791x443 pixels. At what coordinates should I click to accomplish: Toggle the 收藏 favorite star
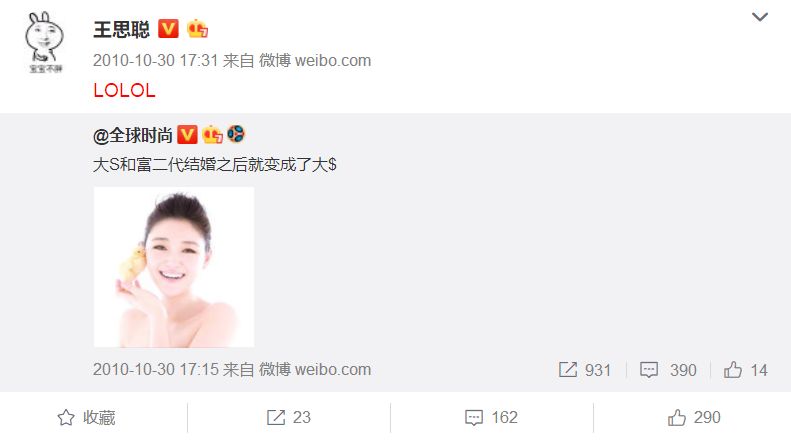pyautogui.click(x=86, y=417)
